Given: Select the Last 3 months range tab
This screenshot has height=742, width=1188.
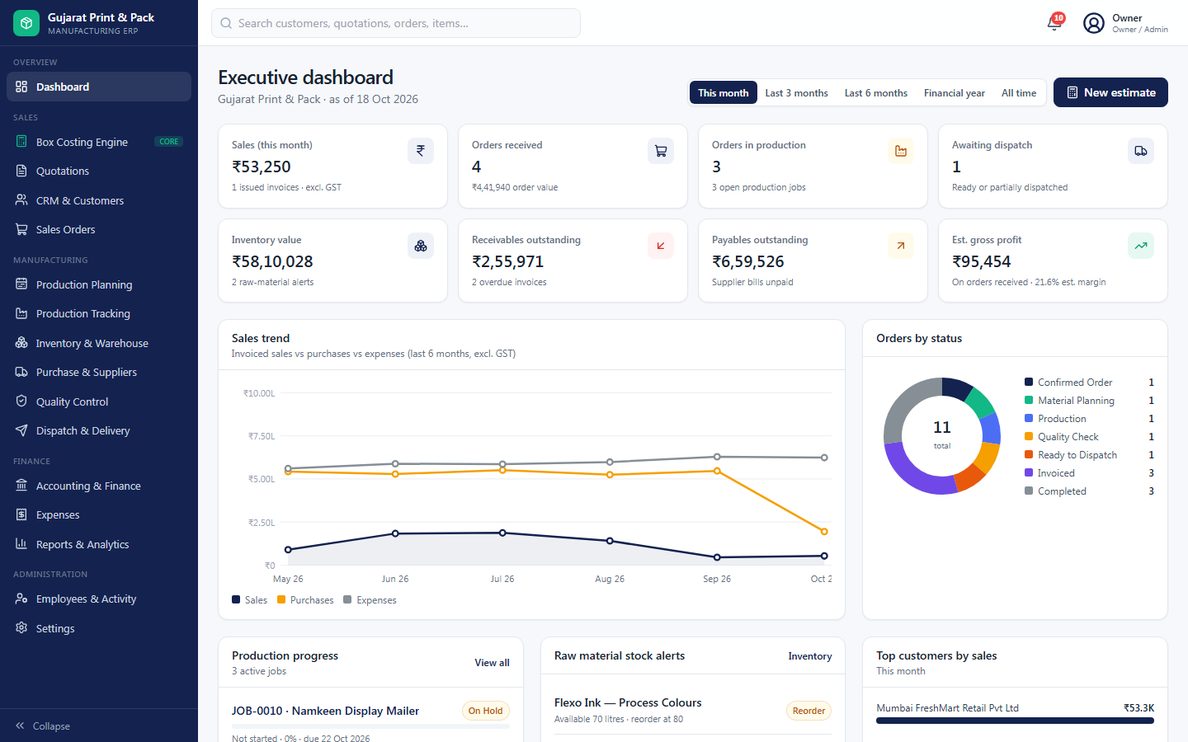Looking at the screenshot, I should 796,92.
